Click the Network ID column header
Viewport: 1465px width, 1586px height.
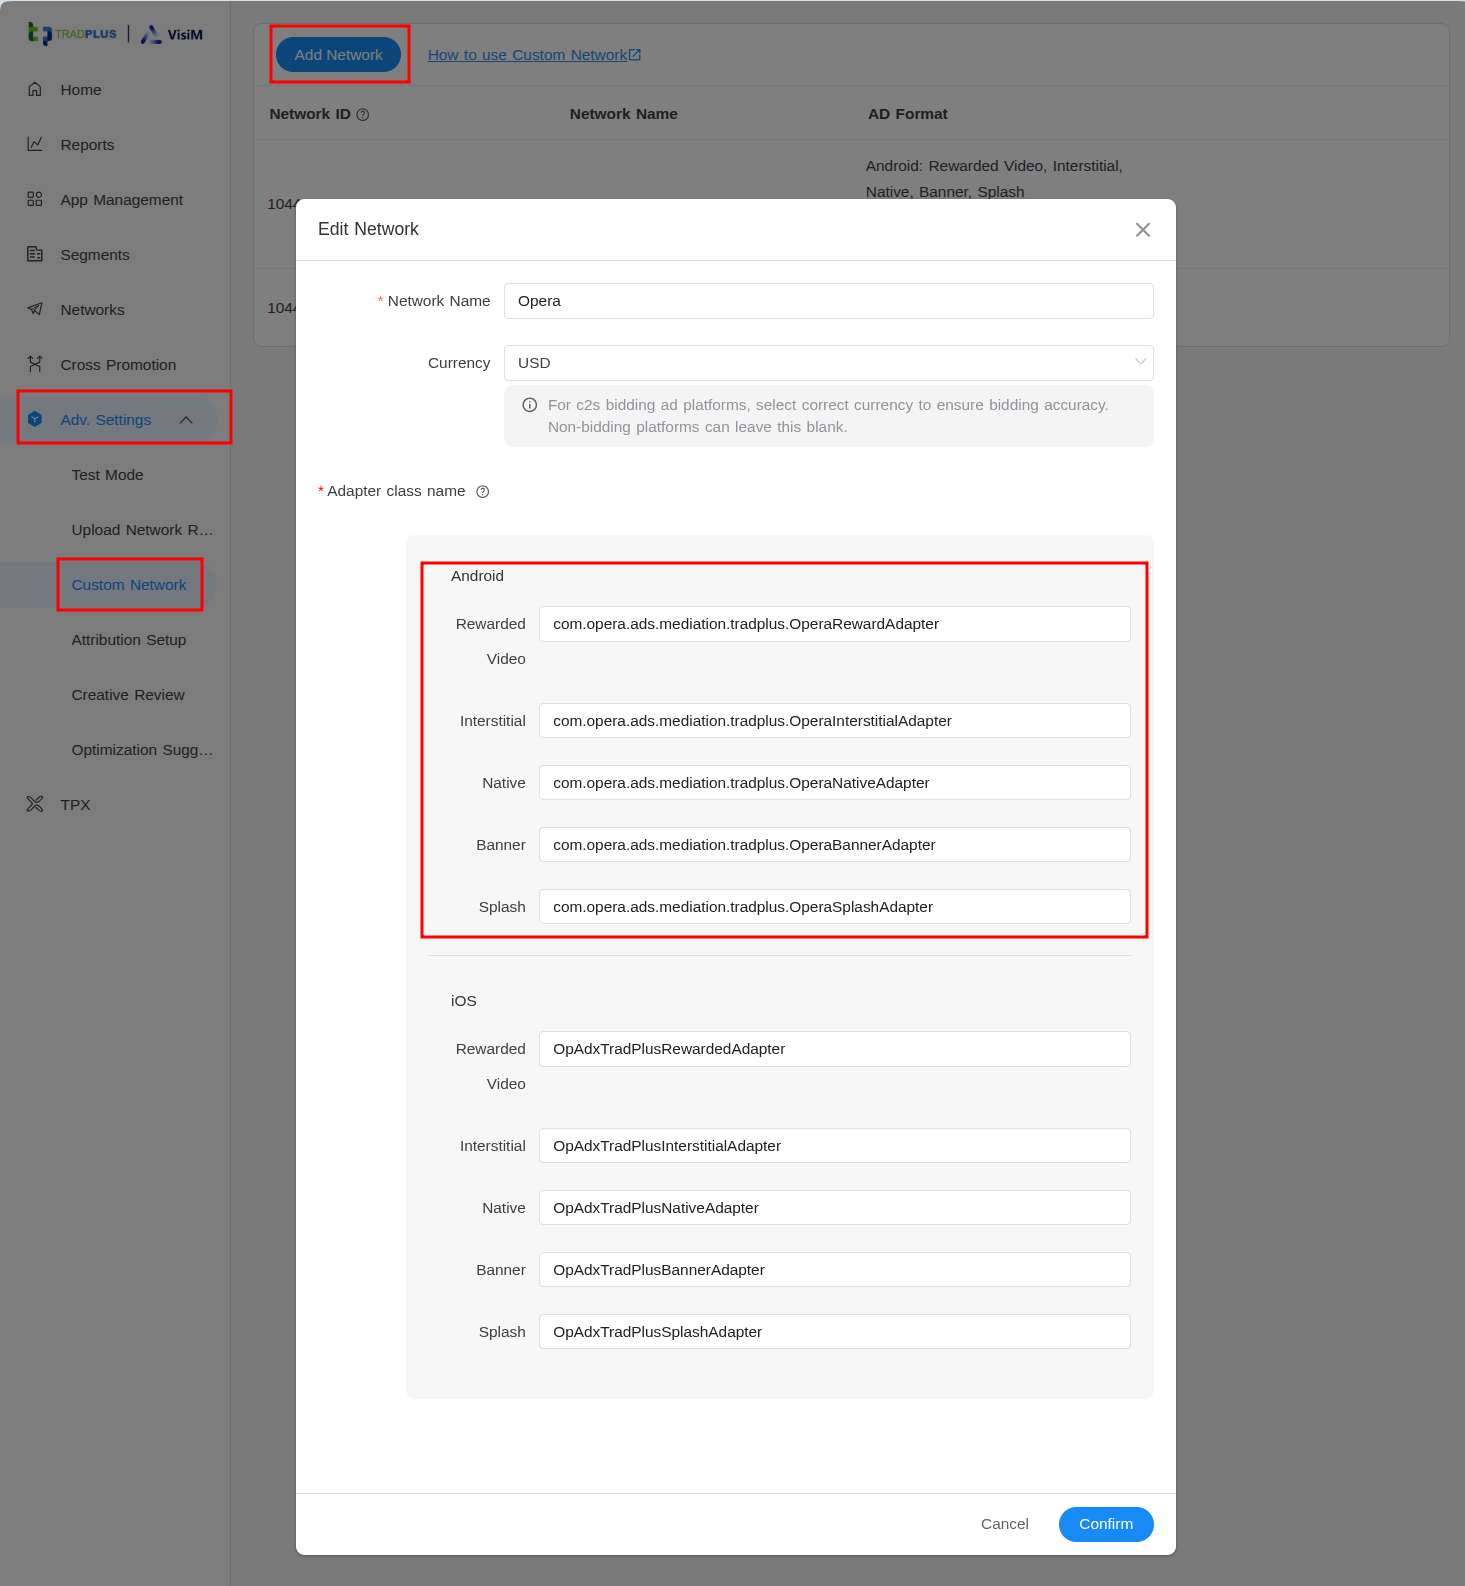click(310, 114)
